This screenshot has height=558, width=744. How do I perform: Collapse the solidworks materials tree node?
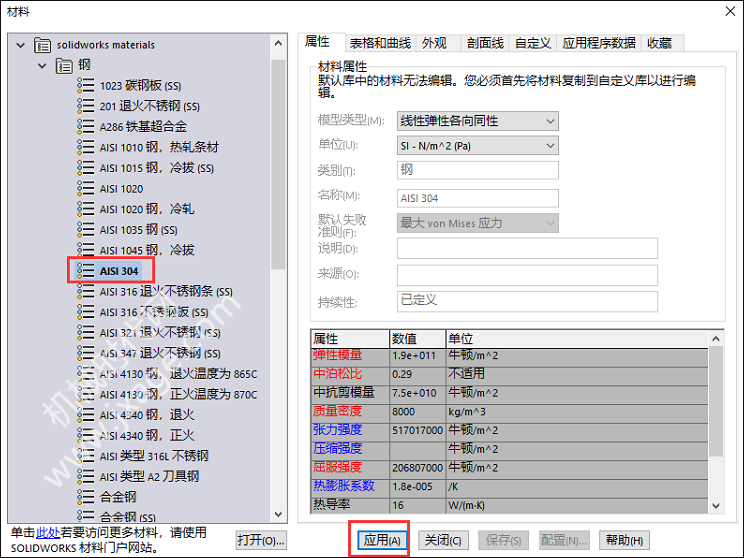click(x=20, y=46)
